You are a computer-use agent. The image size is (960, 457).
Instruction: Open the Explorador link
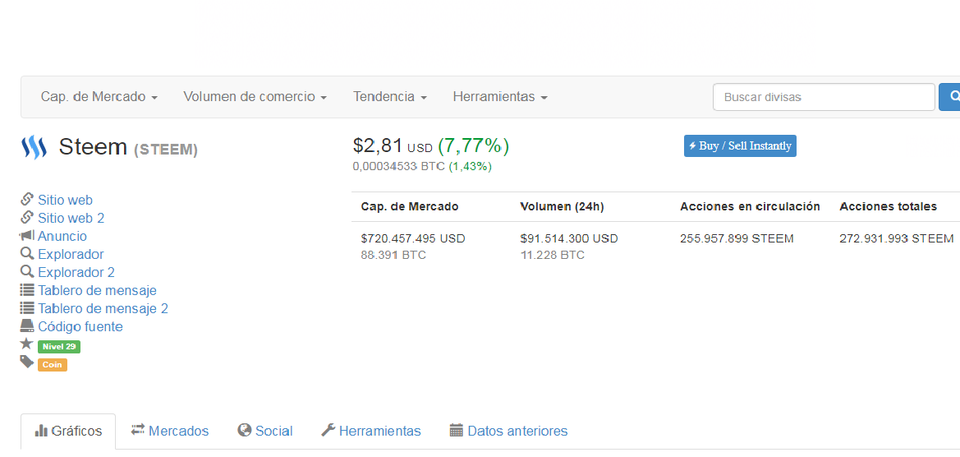[x=71, y=254]
